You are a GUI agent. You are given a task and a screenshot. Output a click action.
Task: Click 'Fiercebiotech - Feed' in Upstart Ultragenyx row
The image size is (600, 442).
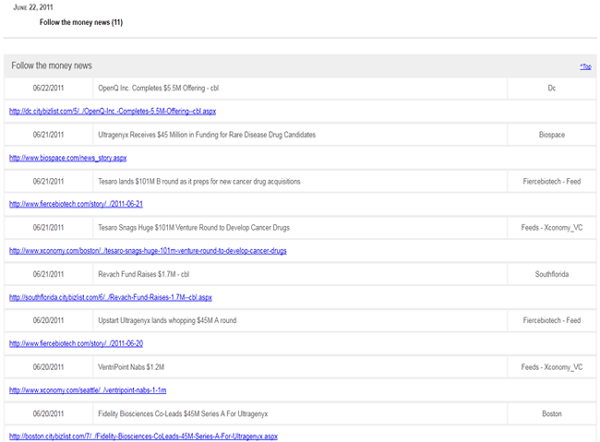pyautogui.click(x=552, y=320)
